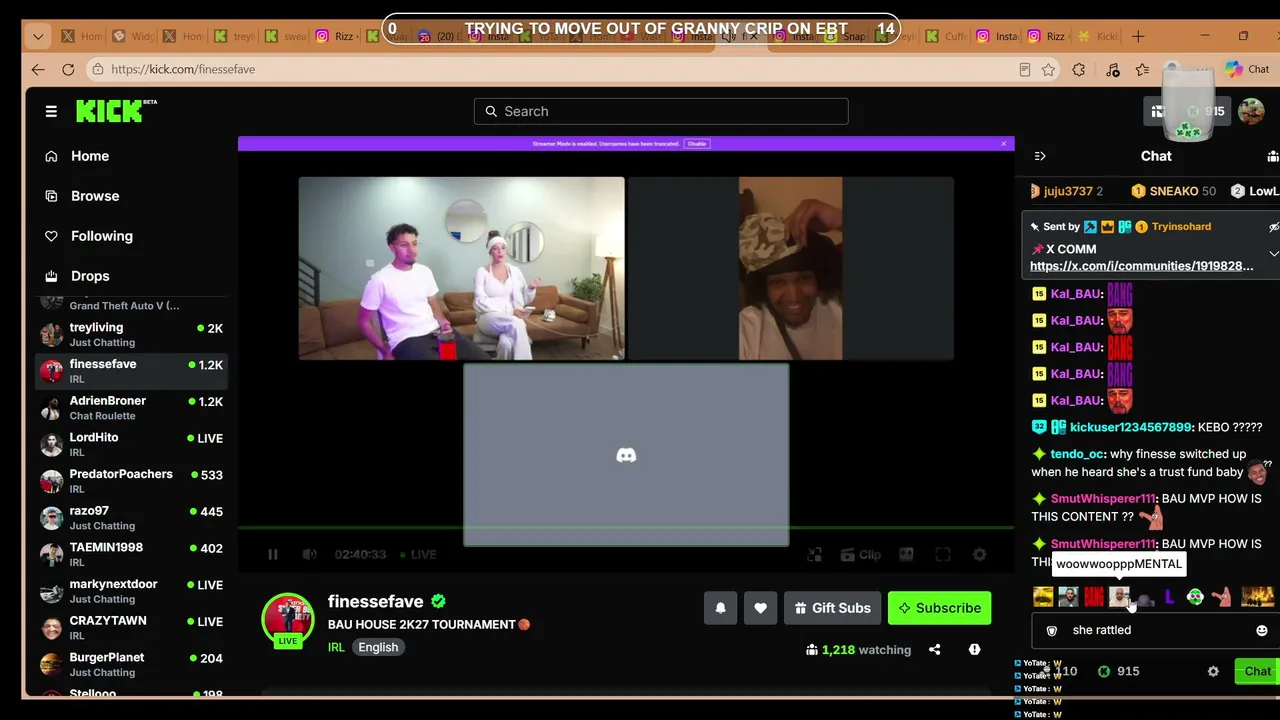Click the kick.com/finessefave address bar
1280x720 pixels.
coord(550,70)
